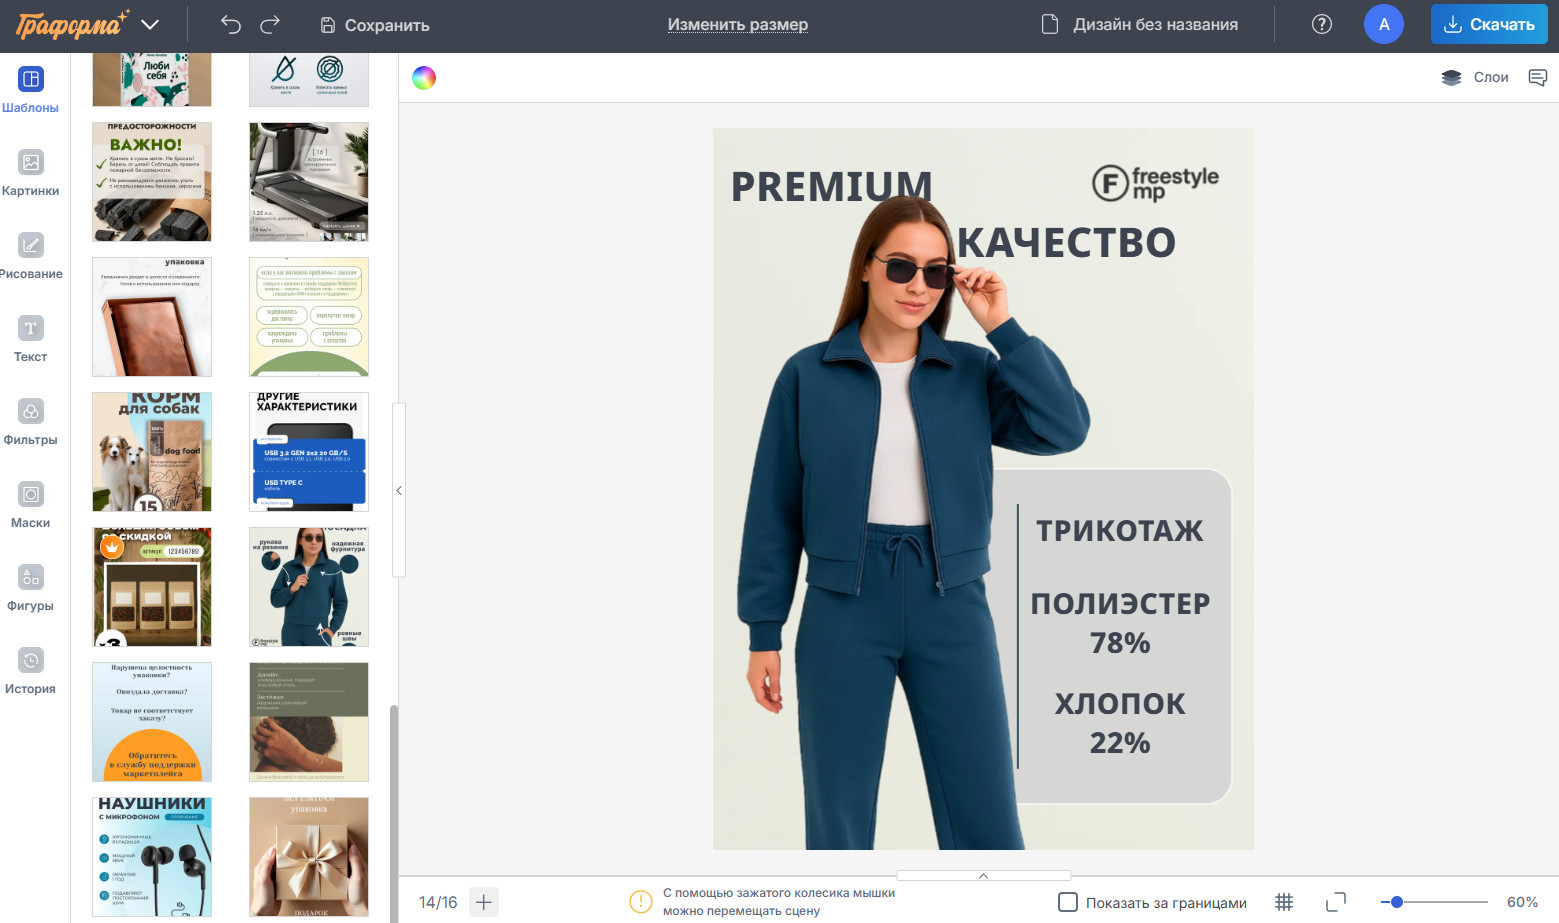
Task: Click the zoom slider handle
Action: (x=1397, y=902)
